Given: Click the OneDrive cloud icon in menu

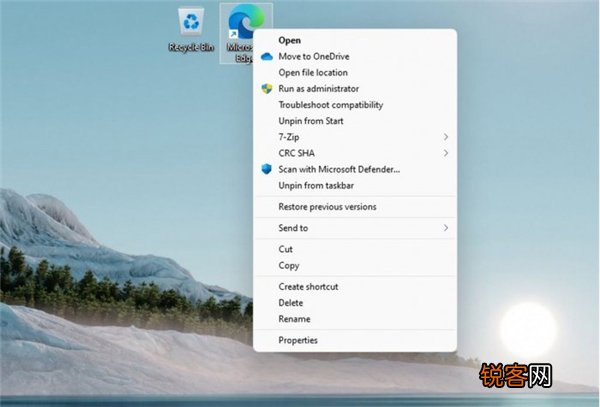Looking at the screenshot, I should (267, 57).
